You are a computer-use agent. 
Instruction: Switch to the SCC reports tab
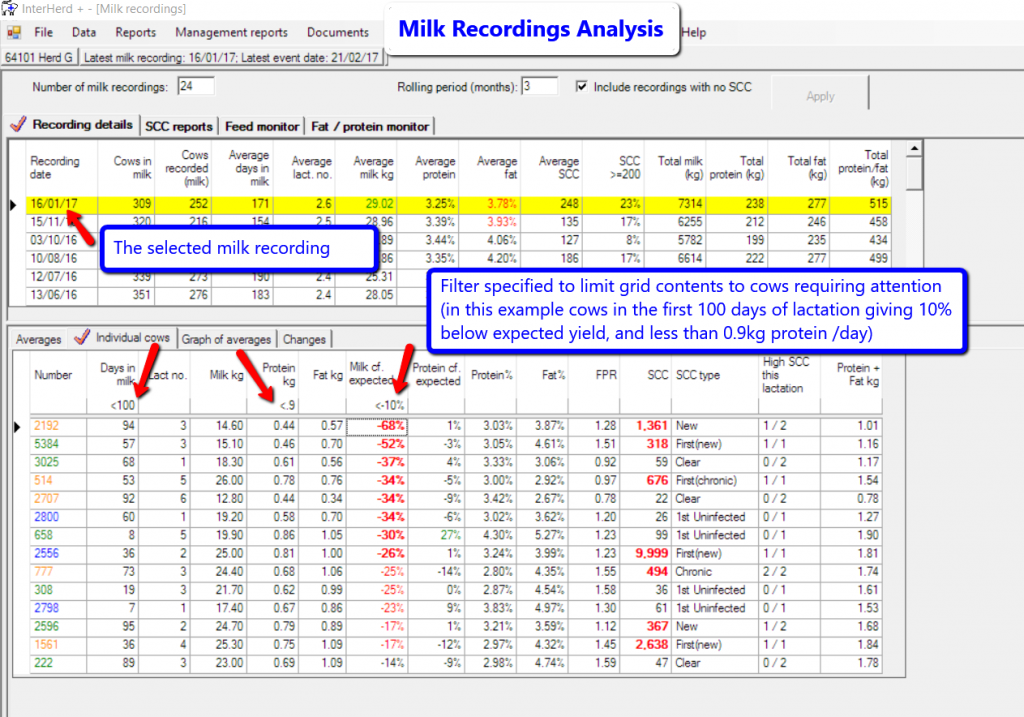point(178,126)
